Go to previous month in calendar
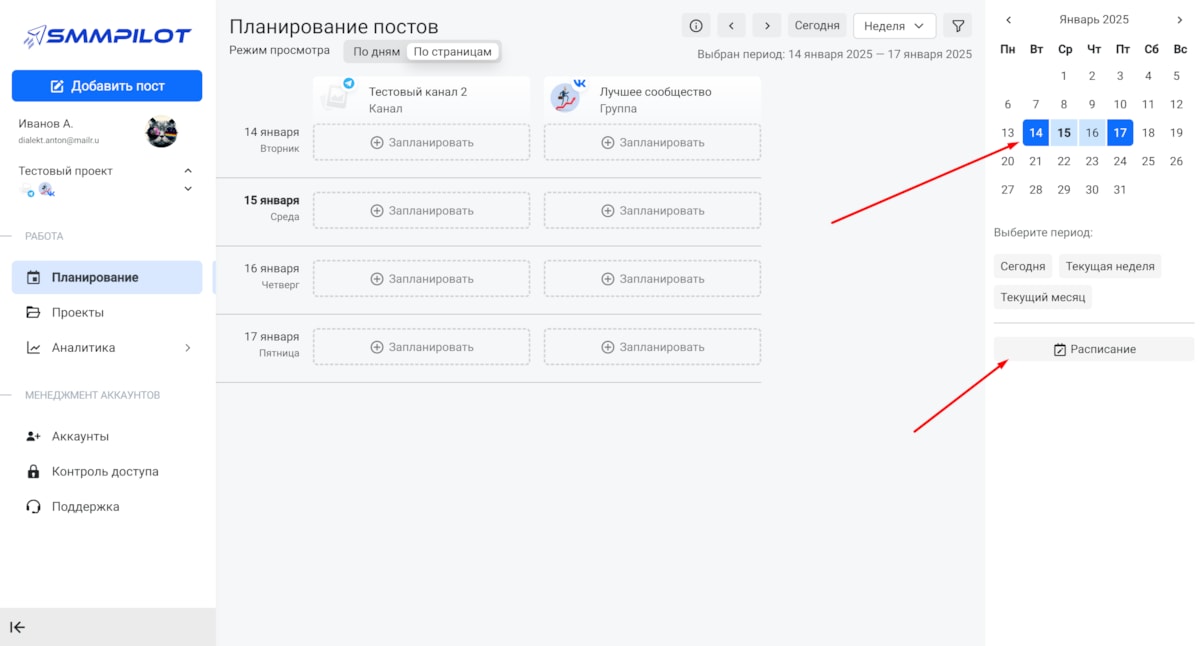 click(x=1008, y=19)
